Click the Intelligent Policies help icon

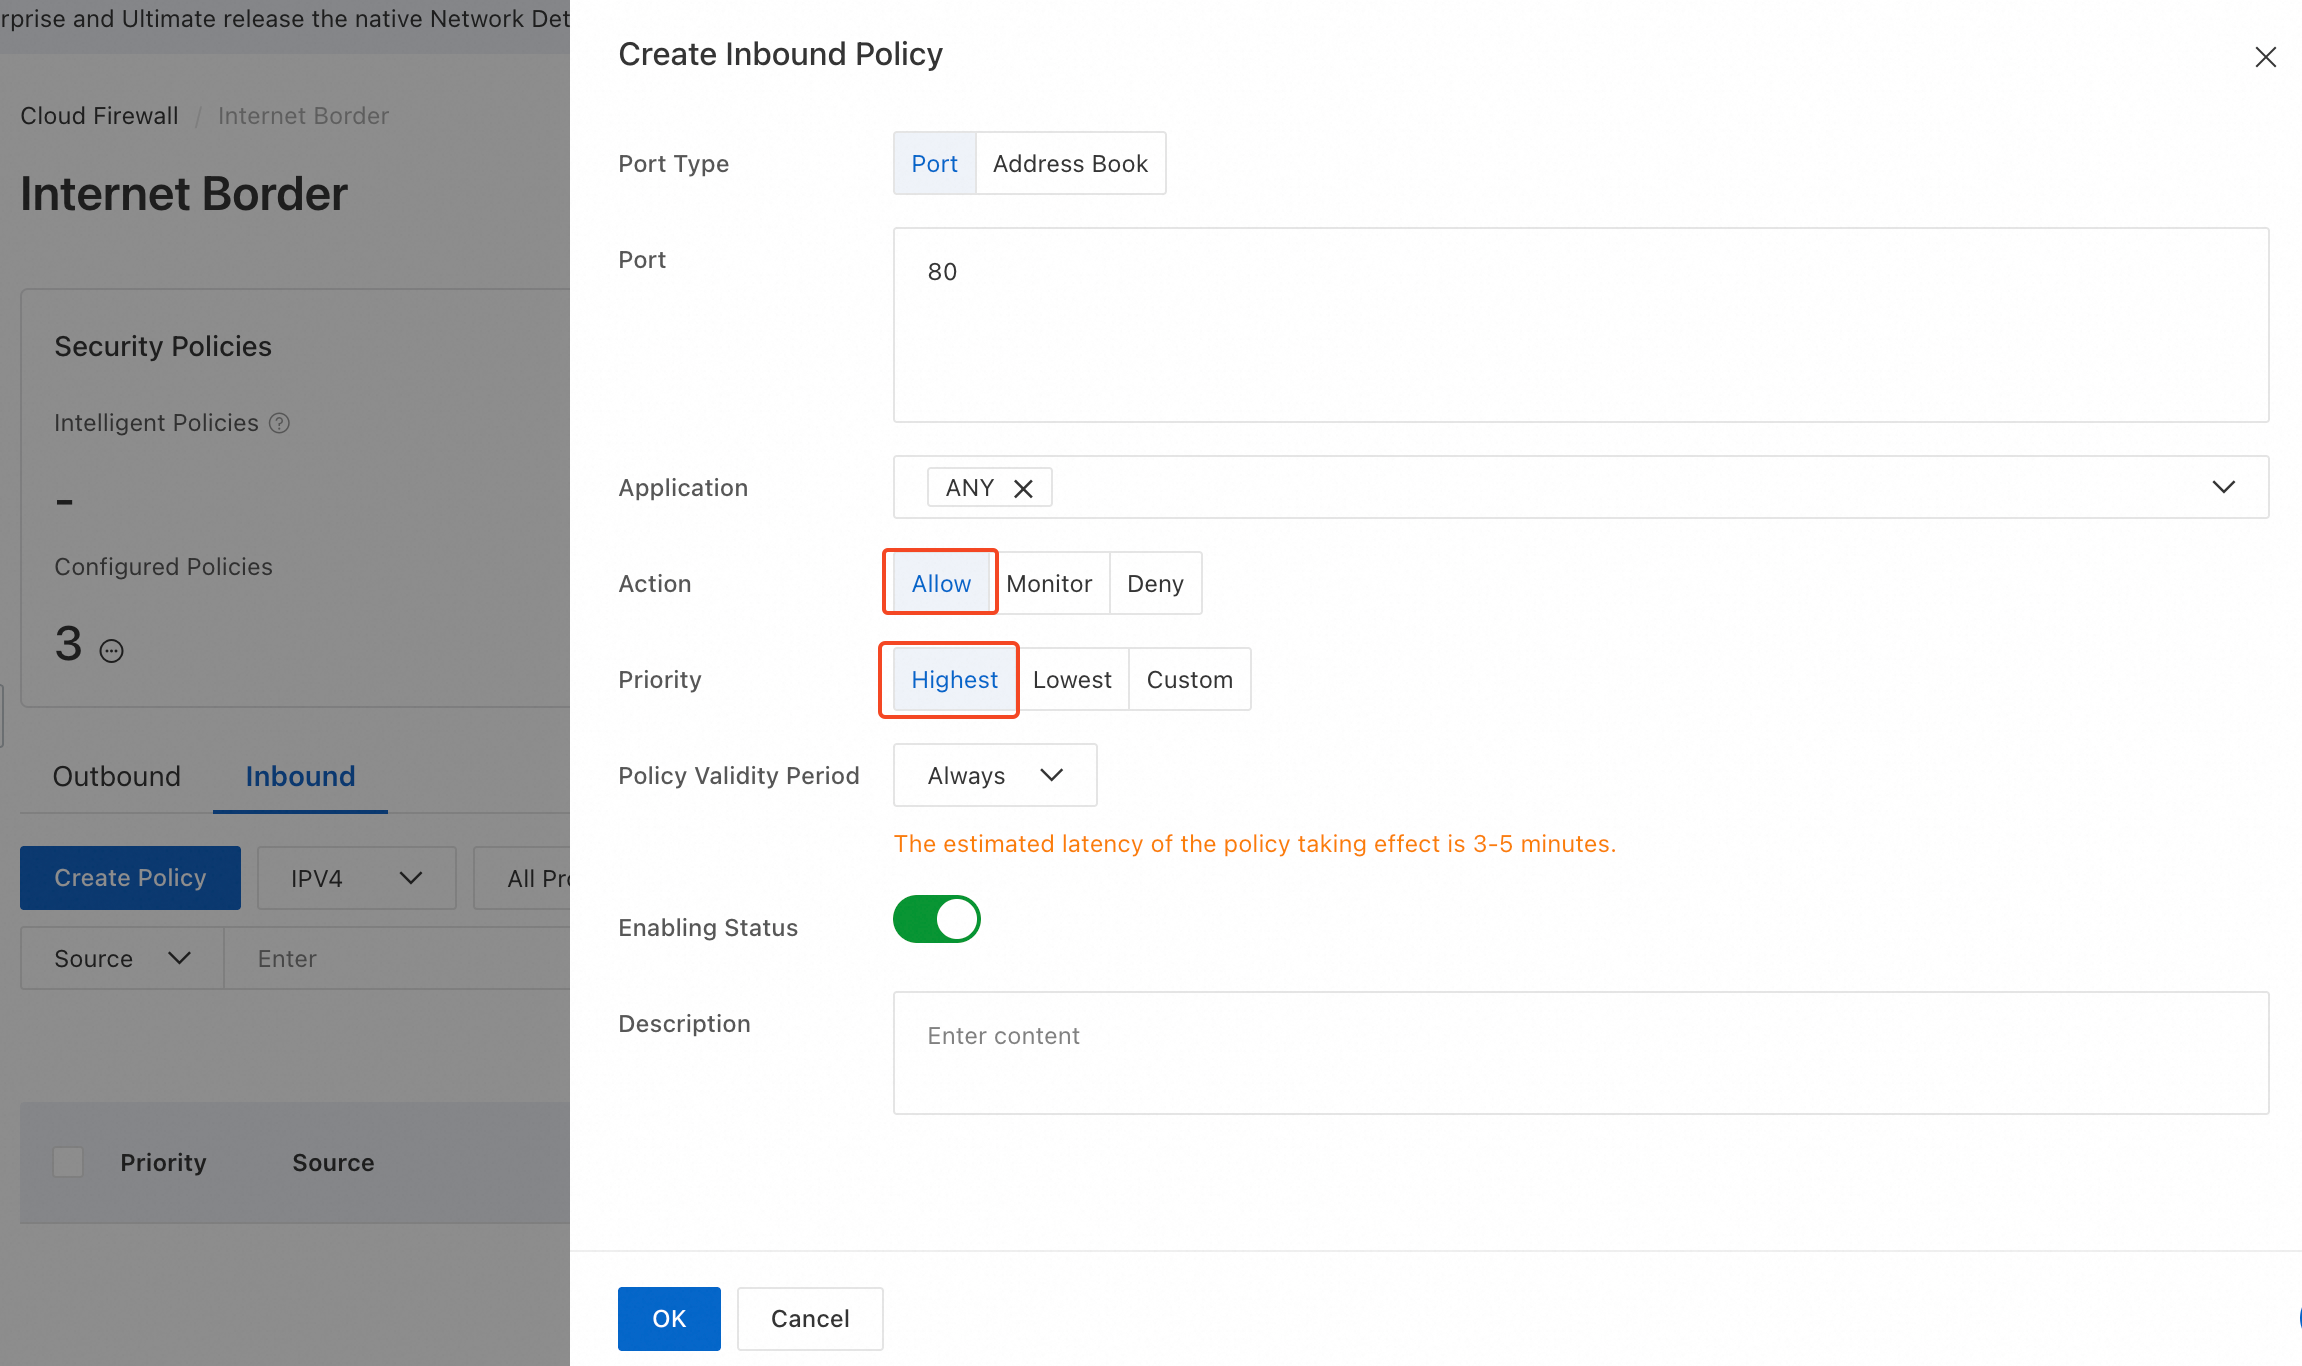tap(280, 423)
